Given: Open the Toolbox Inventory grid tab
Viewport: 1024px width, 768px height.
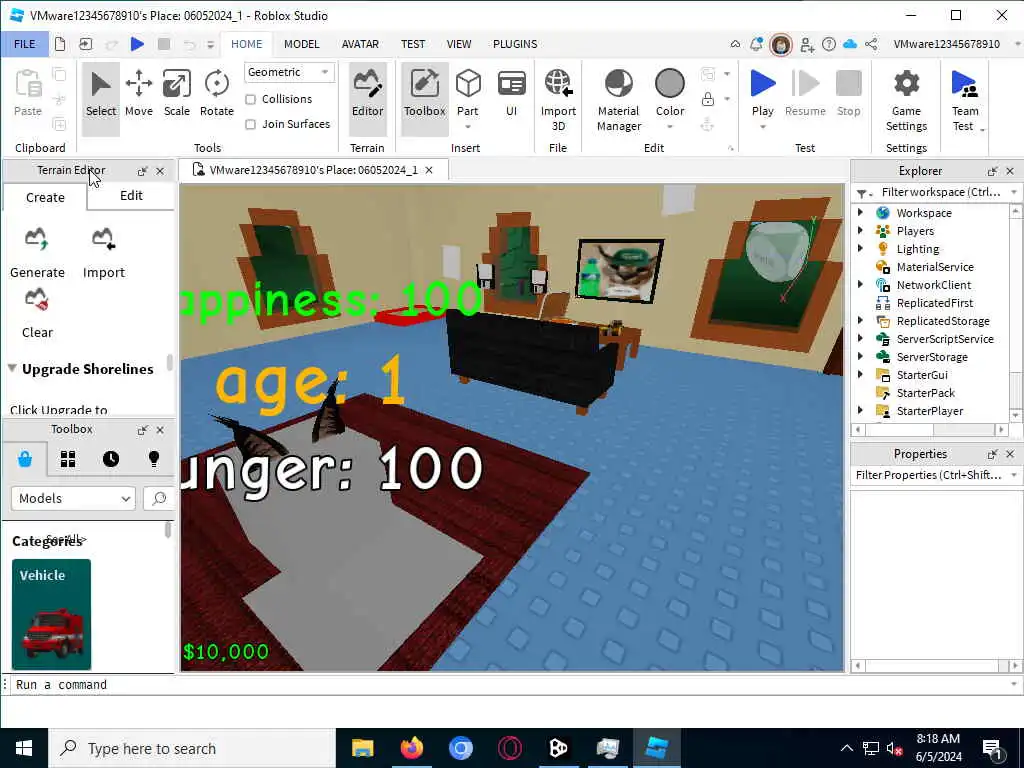Looking at the screenshot, I should click(68, 459).
